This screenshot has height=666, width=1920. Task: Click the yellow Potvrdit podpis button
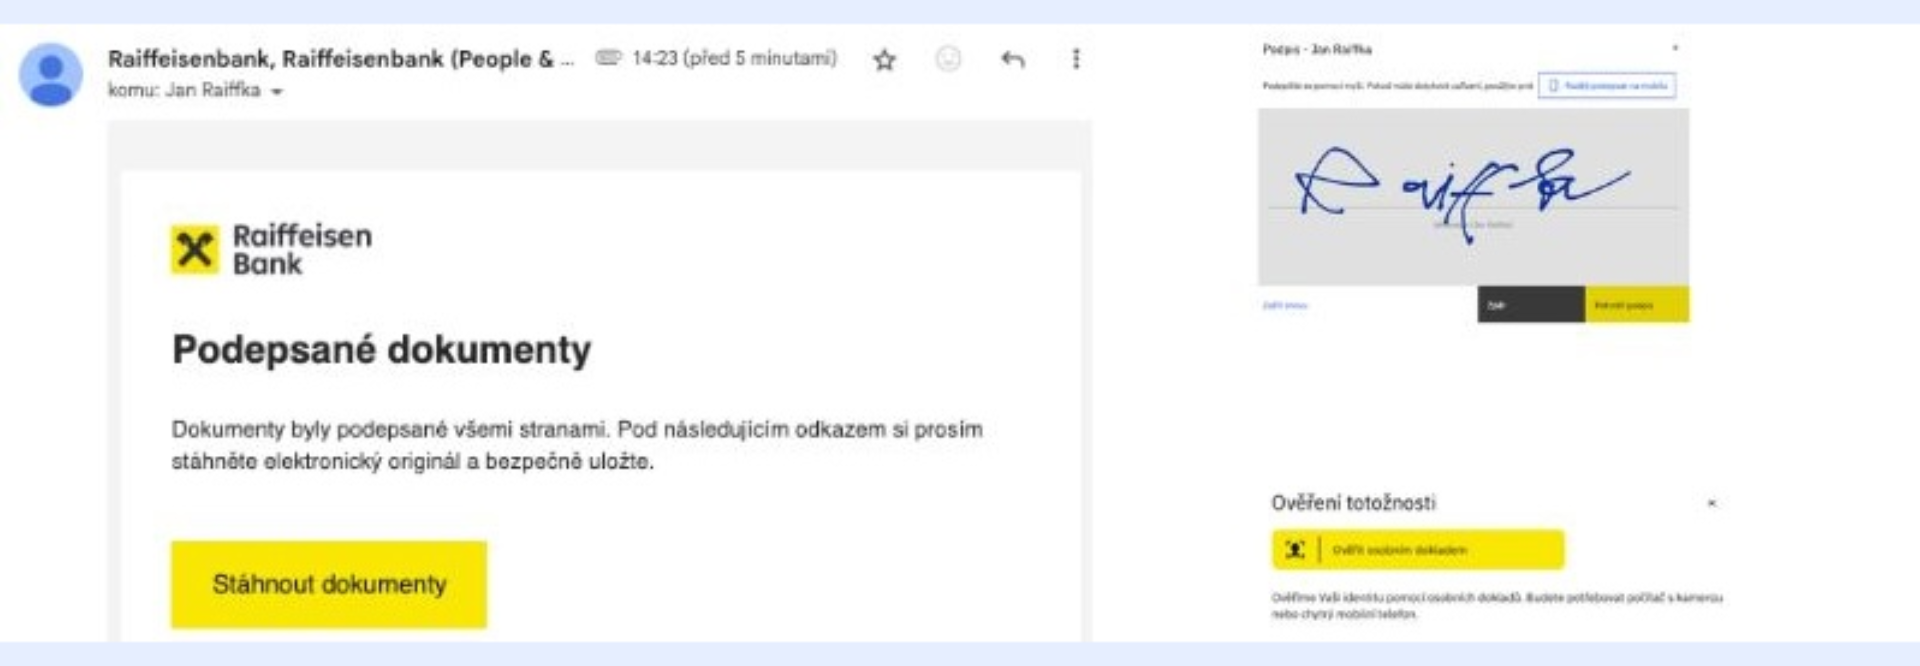pyautogui.click(x=1637, y=305)
